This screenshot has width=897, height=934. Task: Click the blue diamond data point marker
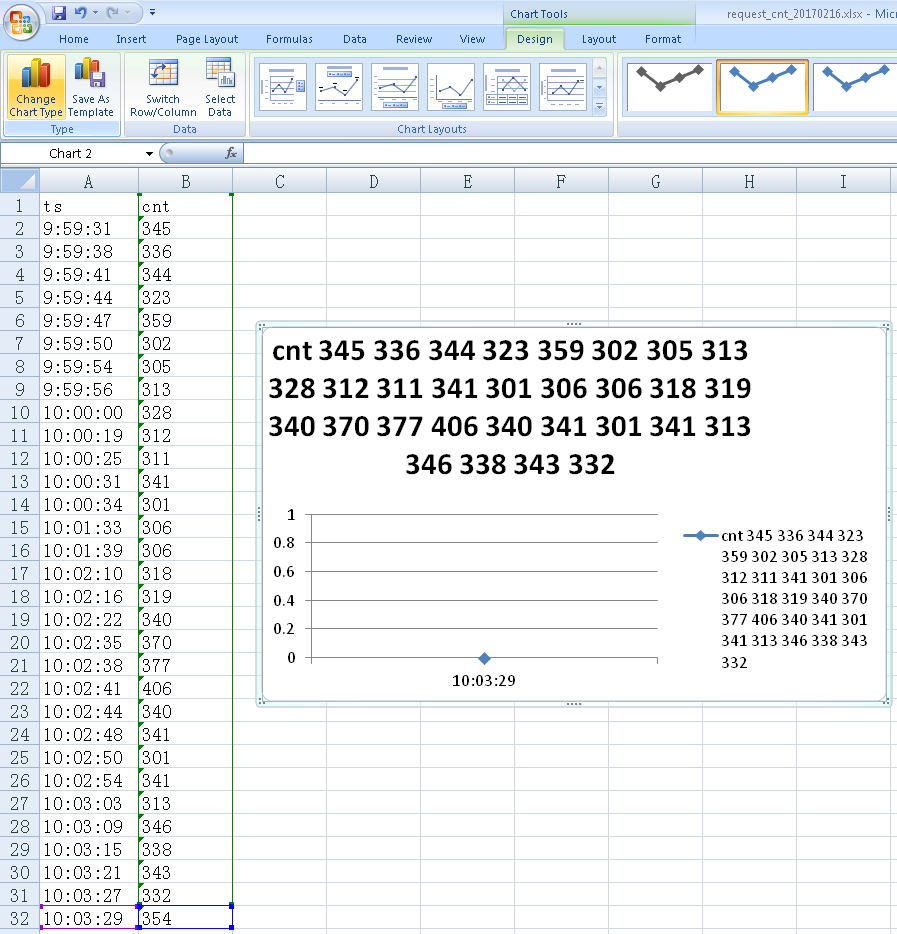(x=484, y=658)
